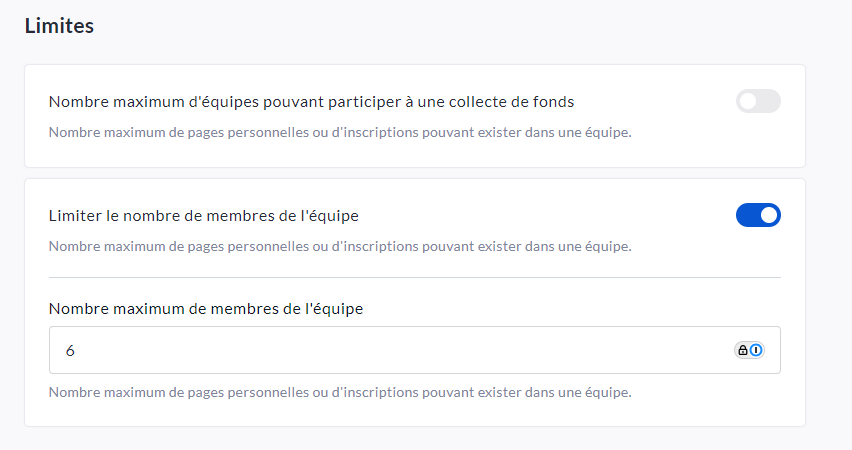852x450 pixels.
Task: Click the knob of the grey disabled toggle
Action: 748,101
